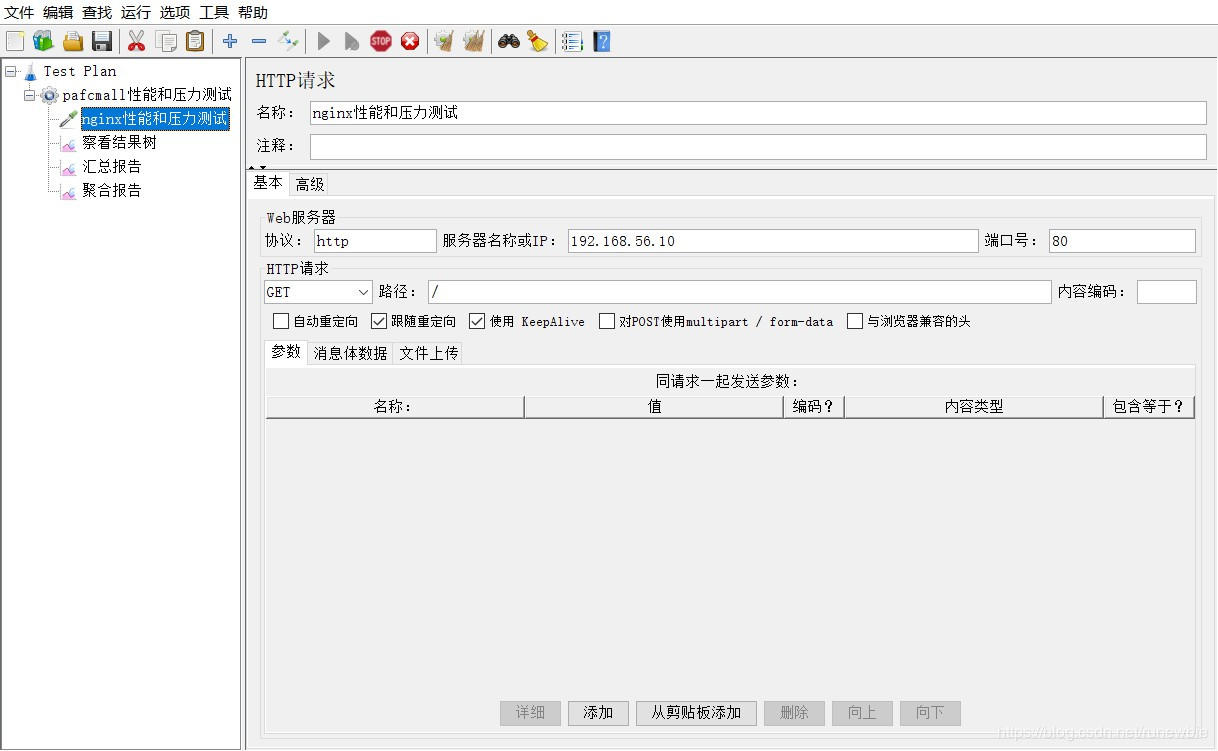This screenshot has width=1218, height=751.
Task: Open the Help question mark icon
Action: point(601,41)
